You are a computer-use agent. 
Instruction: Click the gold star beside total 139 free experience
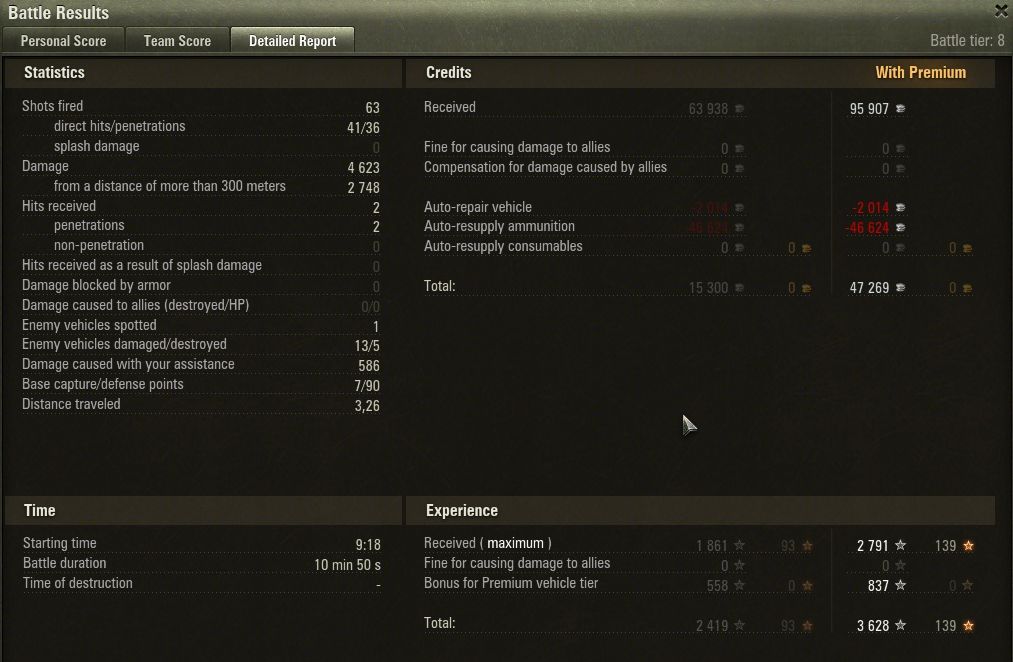click(x=968, y=625)
